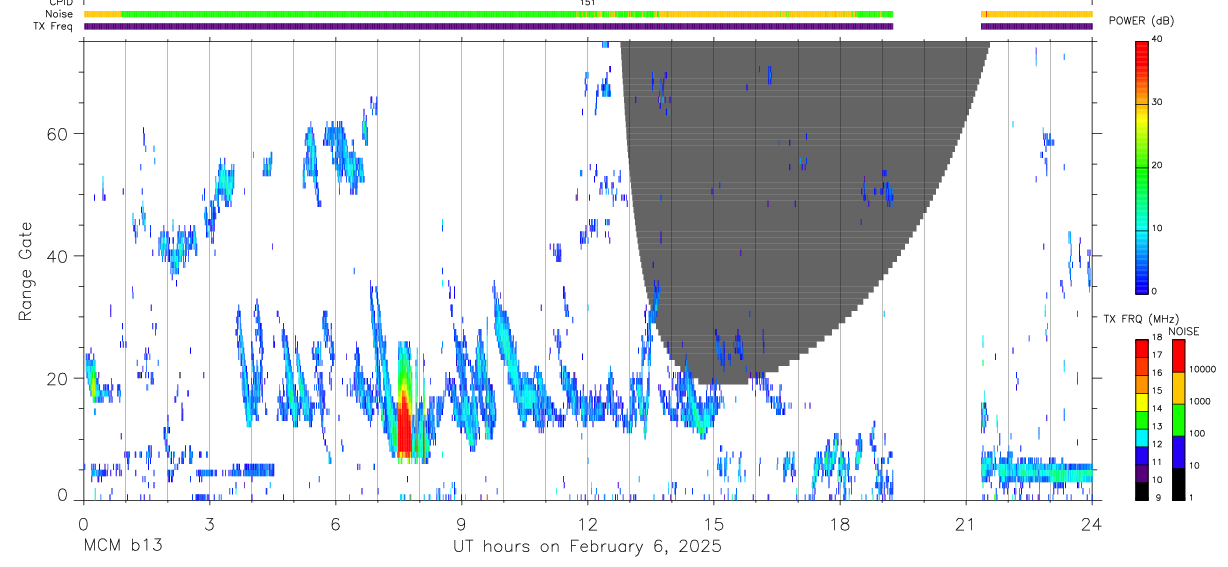Select the 14 MHz label on the TX frequency legend
Image resolution: width=1228 pixels, height=567 pixels.
click(x=1156, y=408)
